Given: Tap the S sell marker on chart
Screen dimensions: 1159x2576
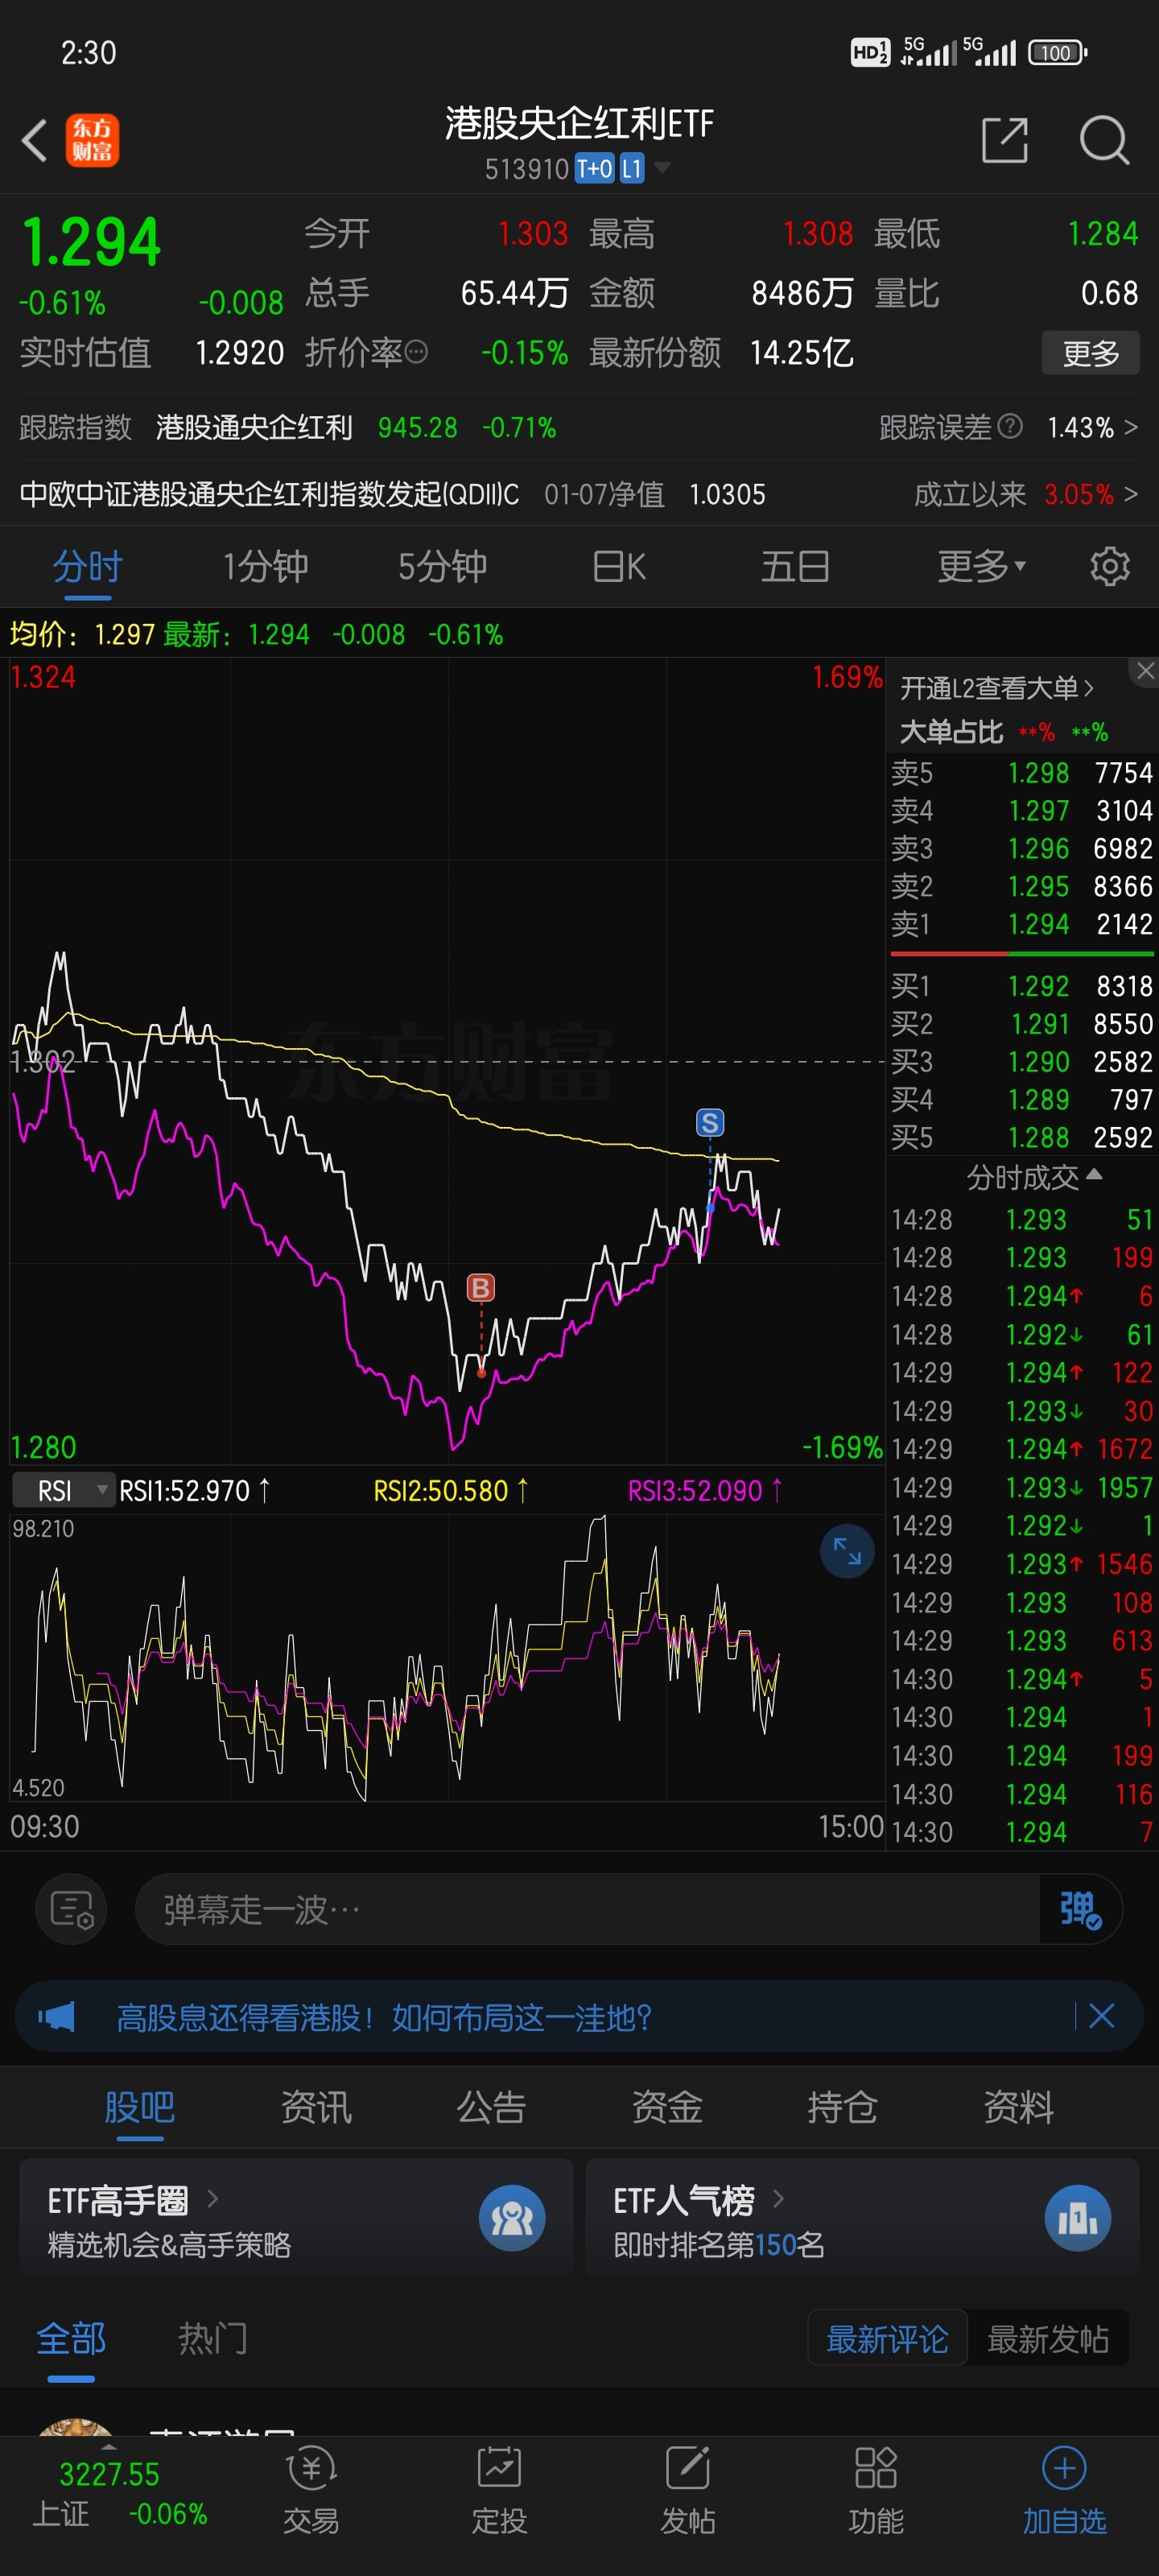Looking at the screenshot, I should click(709, 1122).
